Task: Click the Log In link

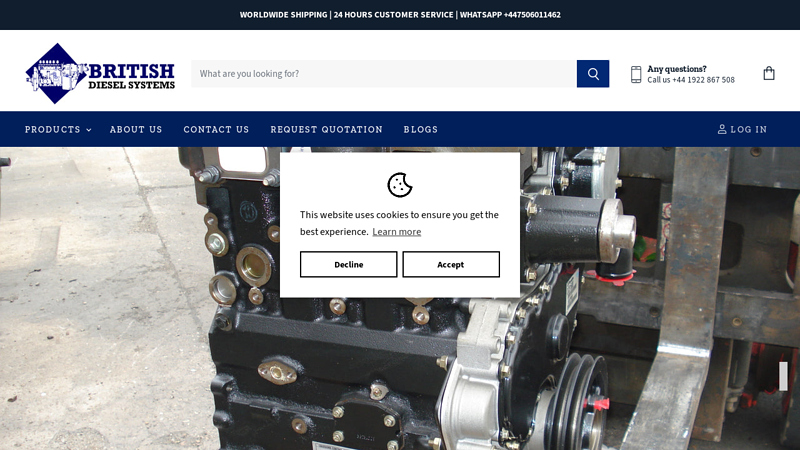Action: pos(742,129)
